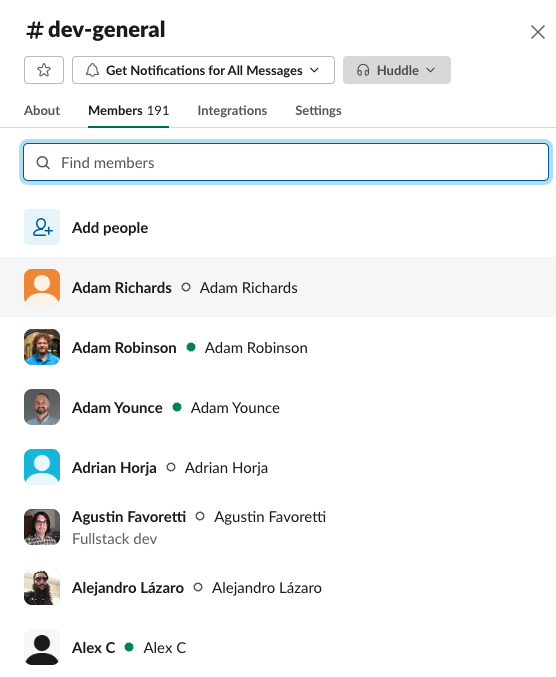Go to the Settings tab
556x677 pixels.
(x=318, y=111)
